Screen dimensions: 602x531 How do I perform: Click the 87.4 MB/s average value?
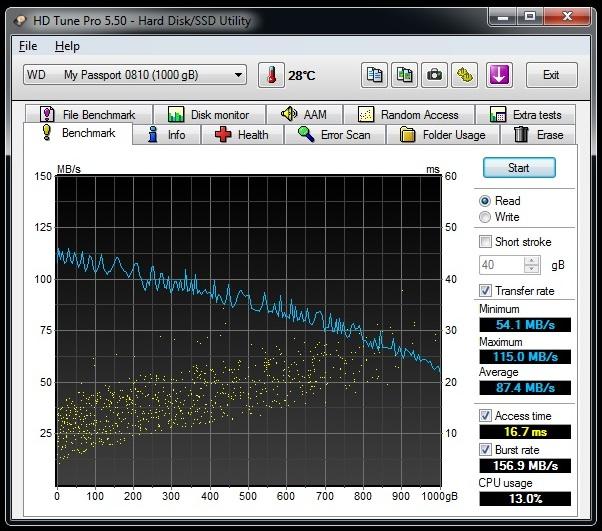click(x=525, y=388)
